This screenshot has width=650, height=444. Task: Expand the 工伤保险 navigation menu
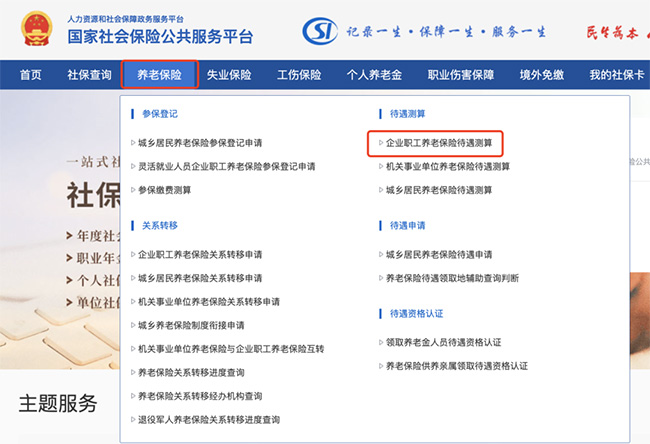click(299, 75)
